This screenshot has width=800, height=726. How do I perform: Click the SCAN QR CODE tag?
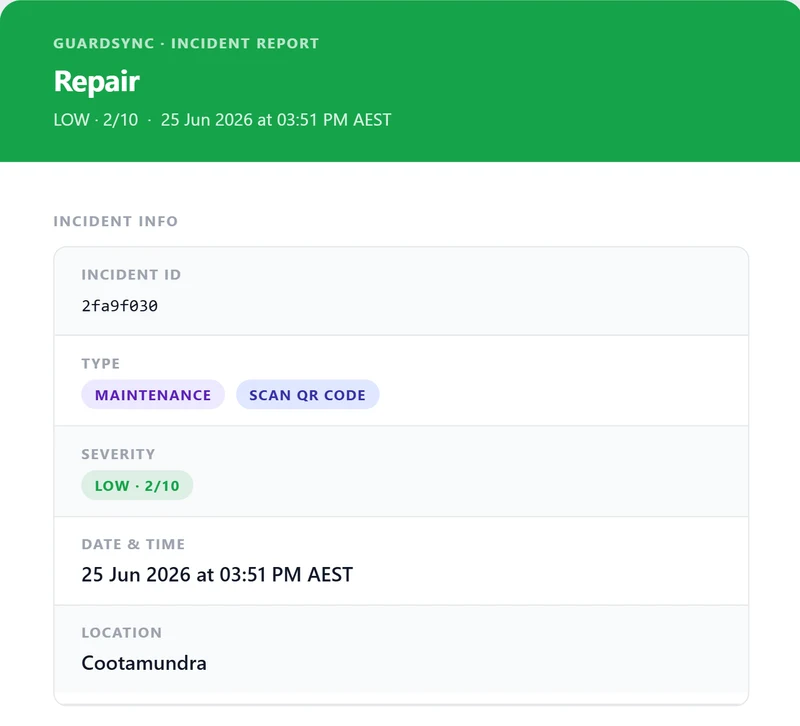pos(307,395)
